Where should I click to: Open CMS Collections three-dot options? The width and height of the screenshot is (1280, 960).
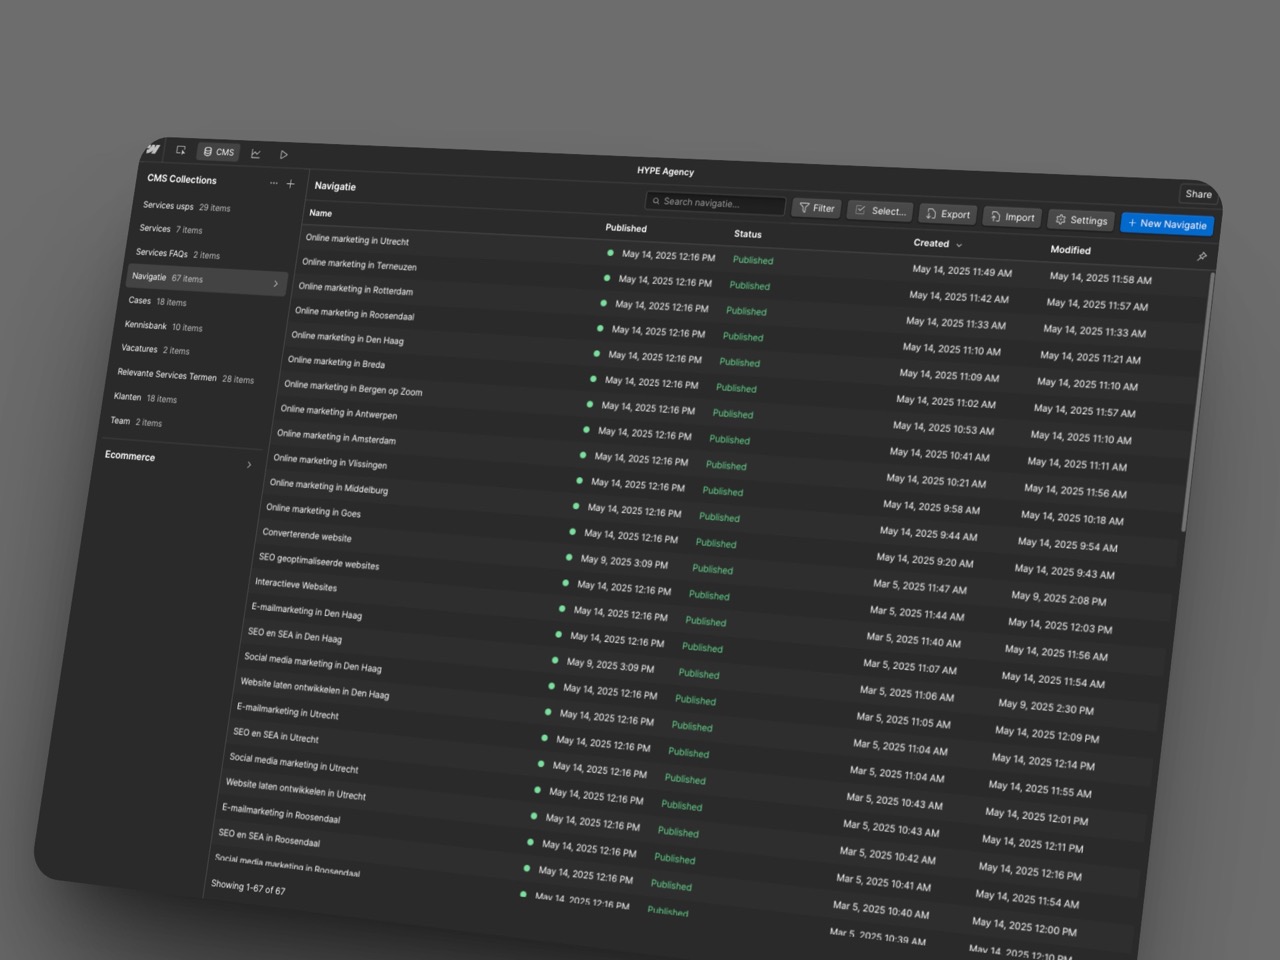[274, 183]
